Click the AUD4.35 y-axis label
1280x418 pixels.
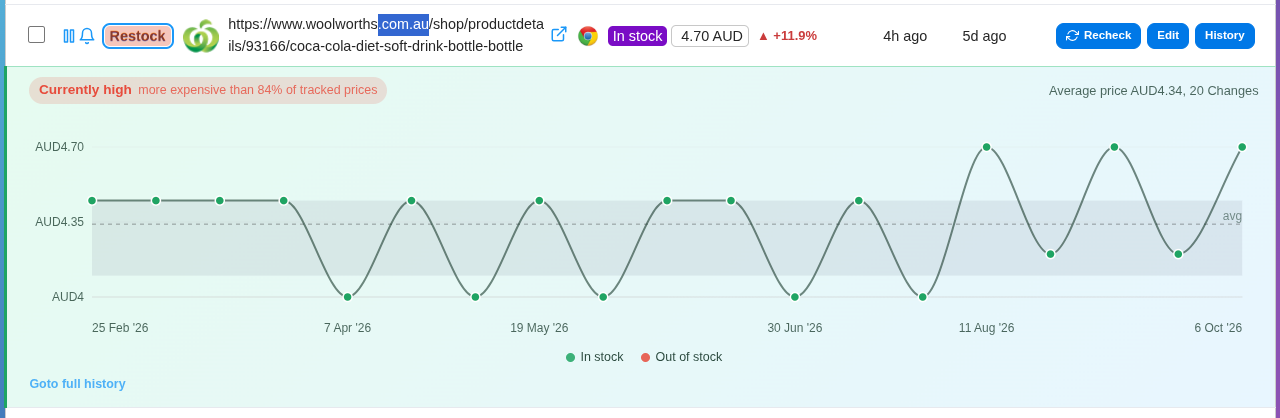[x=60, y=222]
